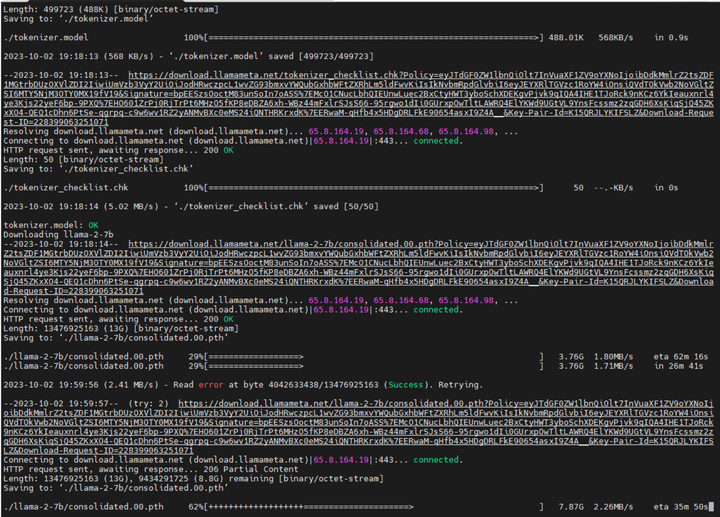
Task: Select the '488.01K' size value
Action: pos(566,38)
